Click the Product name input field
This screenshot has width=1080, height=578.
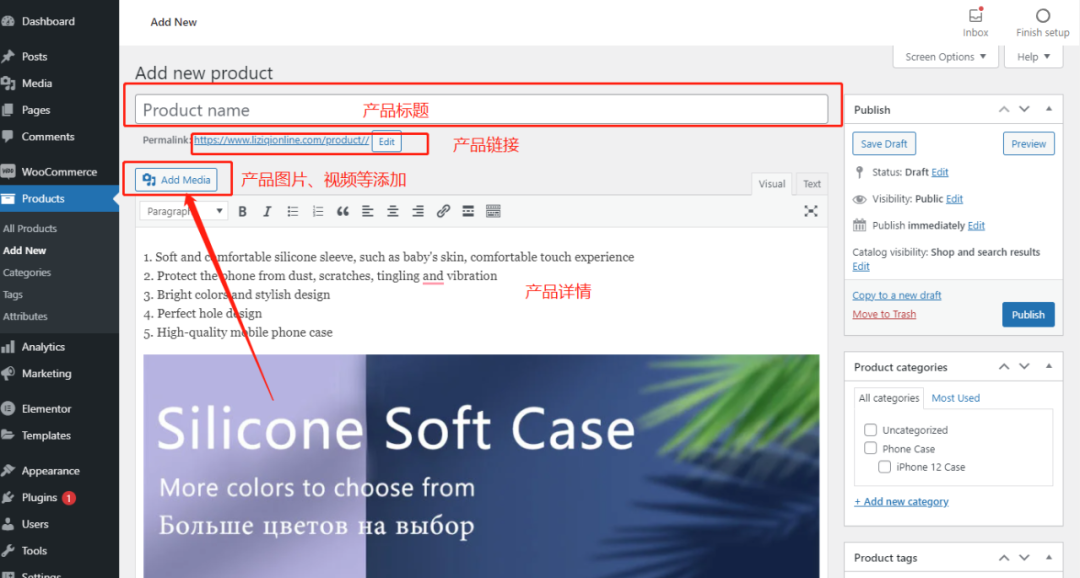(x=481, y=110)
